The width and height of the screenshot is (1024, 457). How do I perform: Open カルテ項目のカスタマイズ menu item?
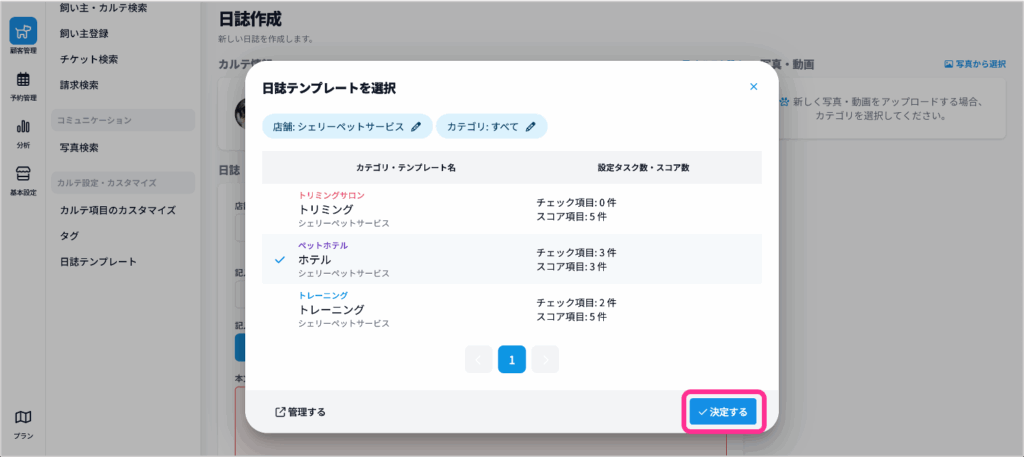(x=118, y=210)
